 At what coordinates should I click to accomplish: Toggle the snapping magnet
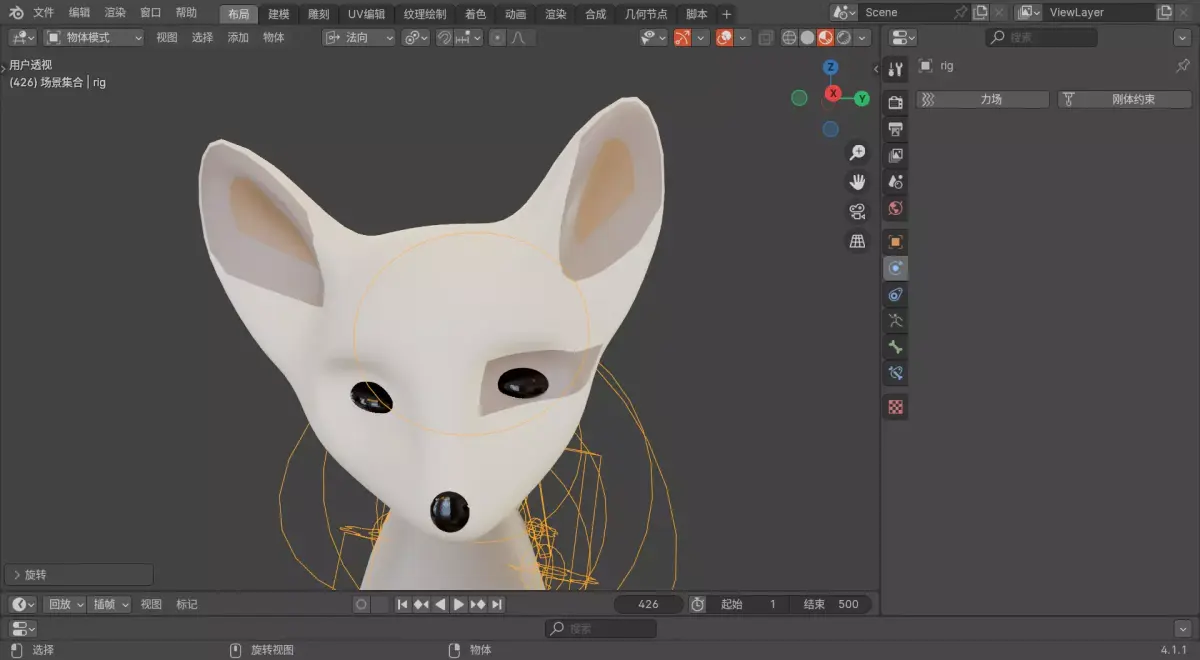point(446,37)
